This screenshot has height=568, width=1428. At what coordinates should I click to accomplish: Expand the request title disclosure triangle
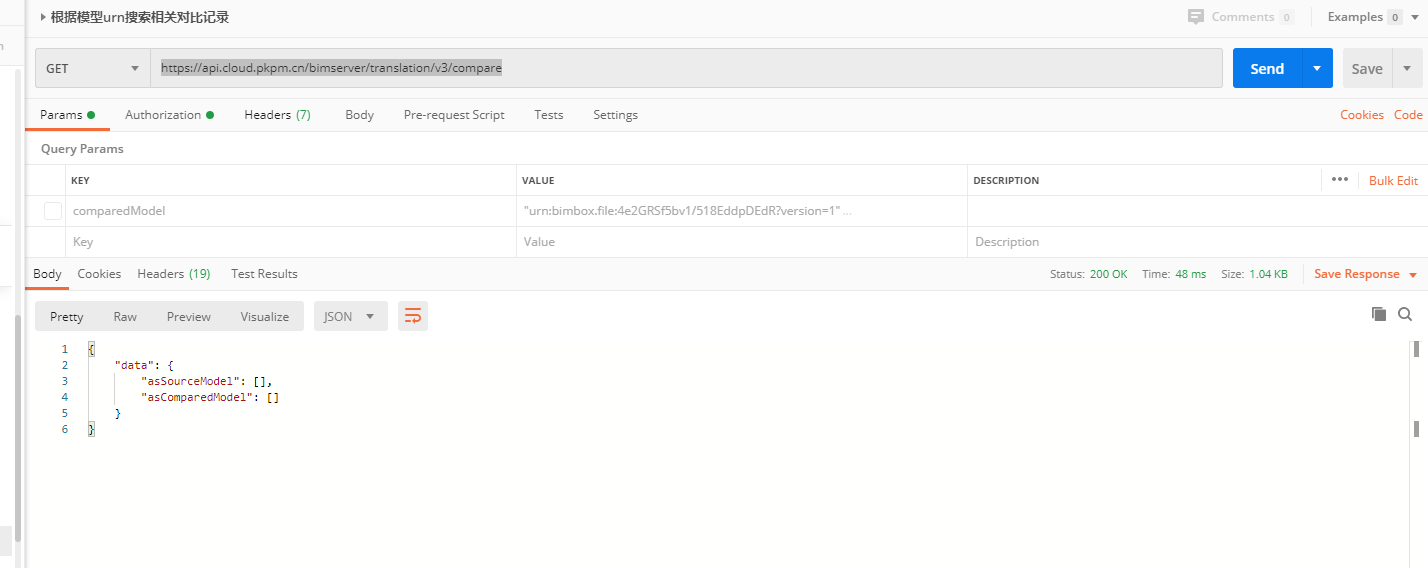43,17
